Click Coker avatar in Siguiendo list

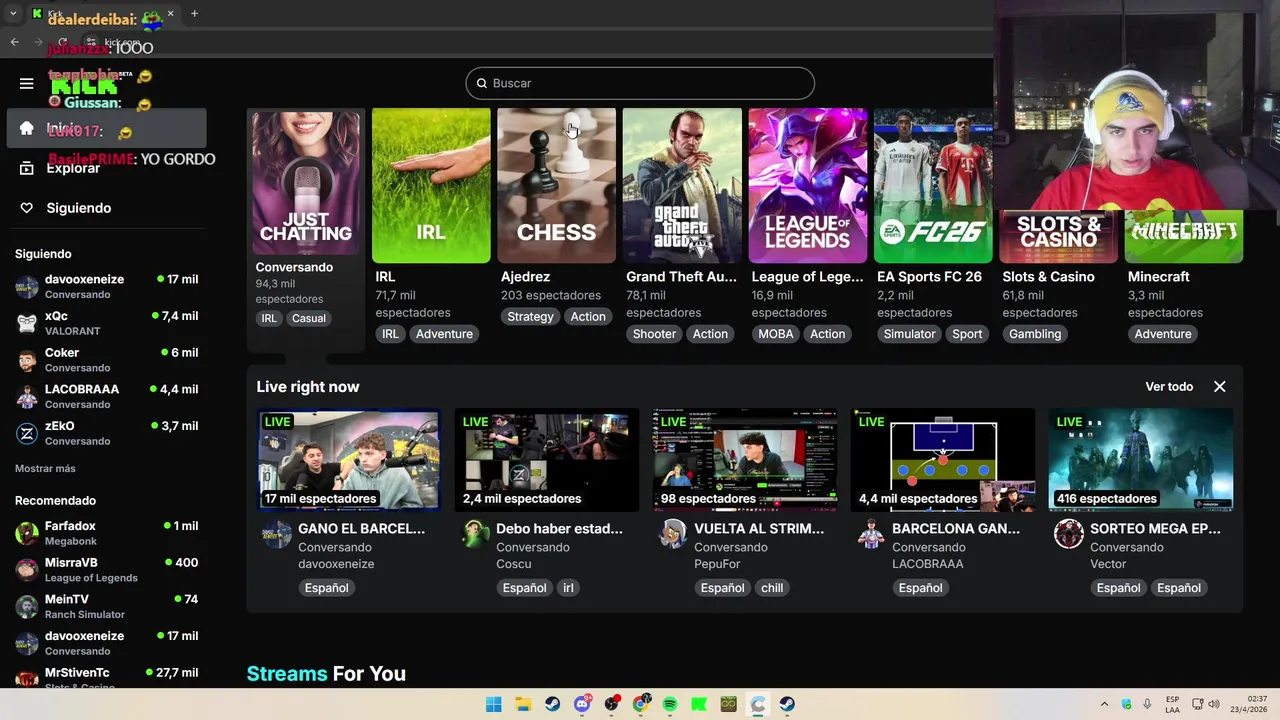(27, 360)
